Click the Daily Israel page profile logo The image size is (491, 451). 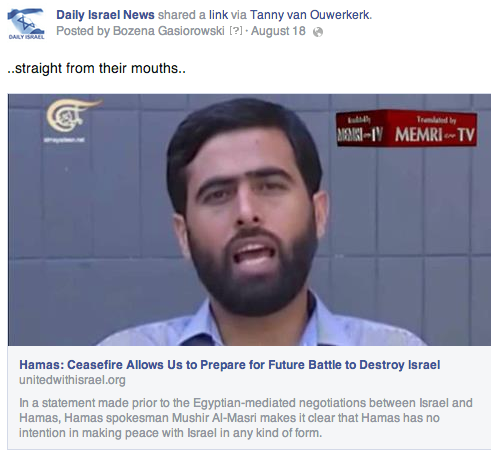pyautogui.click(x=26, y=24)
